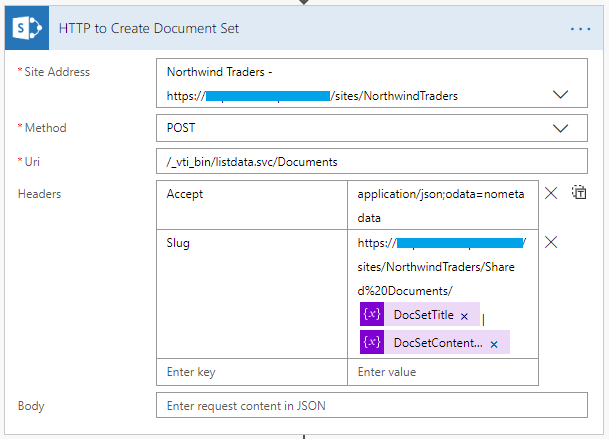This screenshot has width=609, height=439.
Task: Remove the DocSetTitle token
Action: (464, 315)
